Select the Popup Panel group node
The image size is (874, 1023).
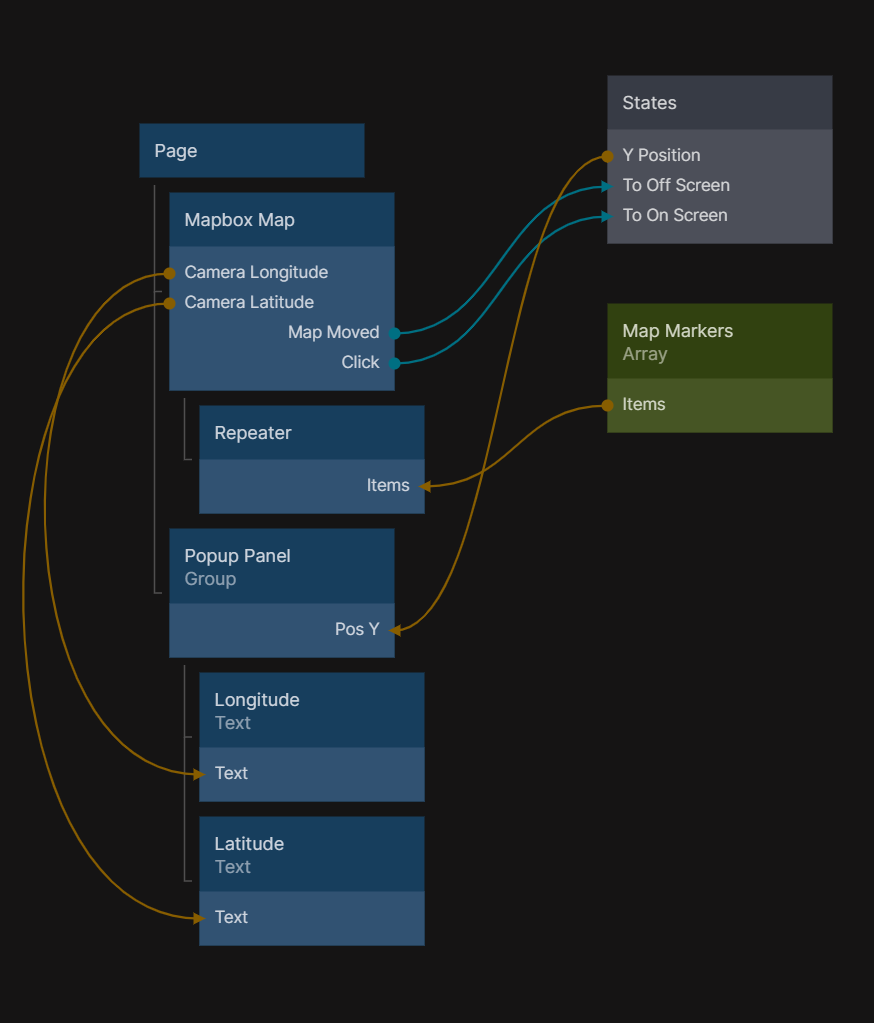(x=281, y=567)
